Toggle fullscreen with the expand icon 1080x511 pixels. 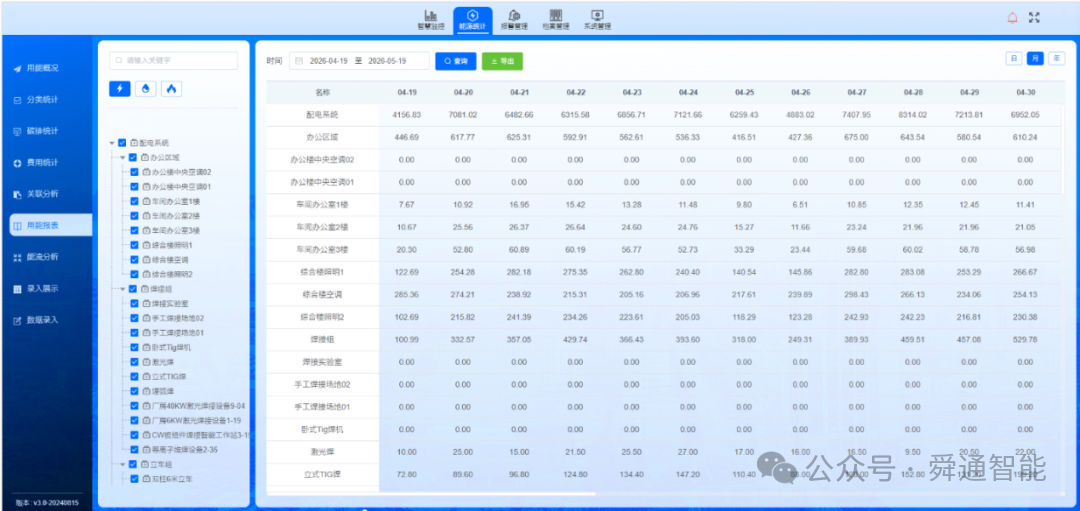click(x=1034, y=18)
